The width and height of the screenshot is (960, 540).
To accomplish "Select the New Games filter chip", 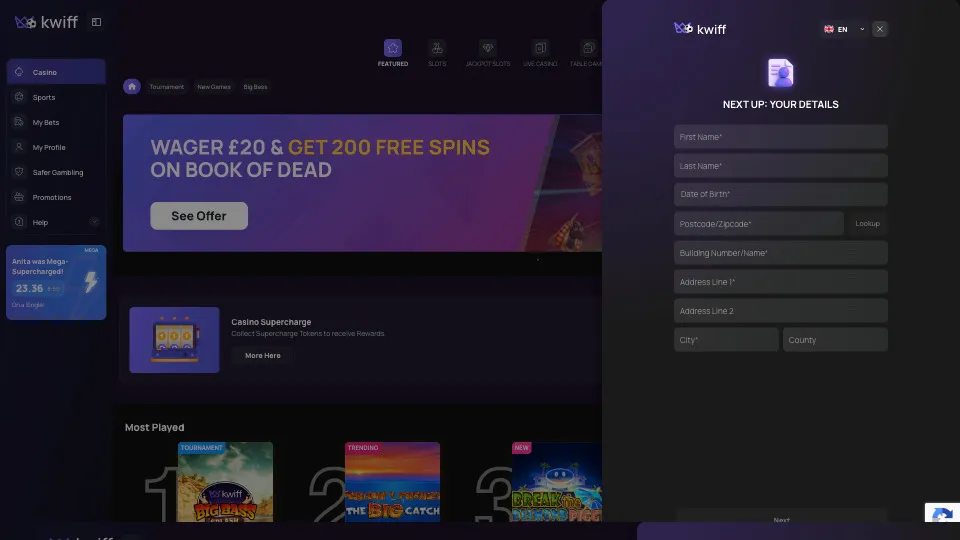I will click(214, 87).
